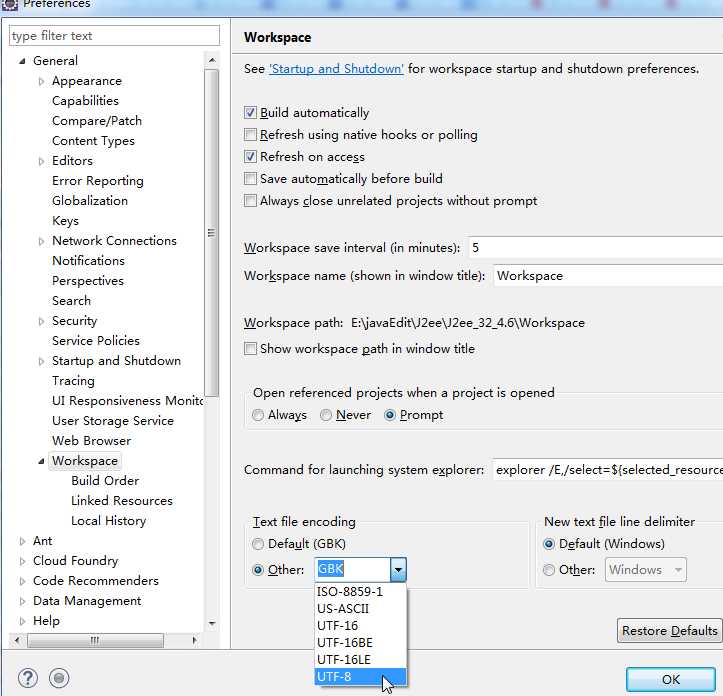Click the encoding combo box arrow

(x=398, y=570)
